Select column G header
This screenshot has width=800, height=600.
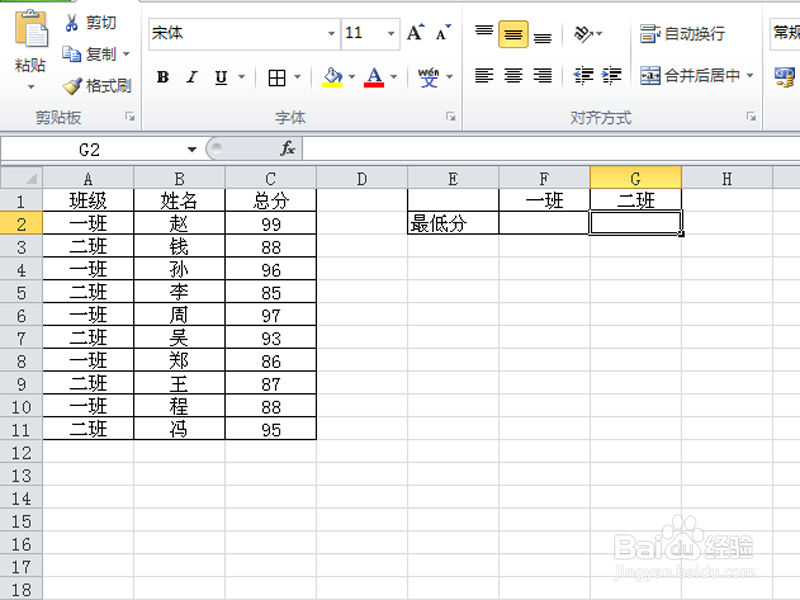click(636, 179)
